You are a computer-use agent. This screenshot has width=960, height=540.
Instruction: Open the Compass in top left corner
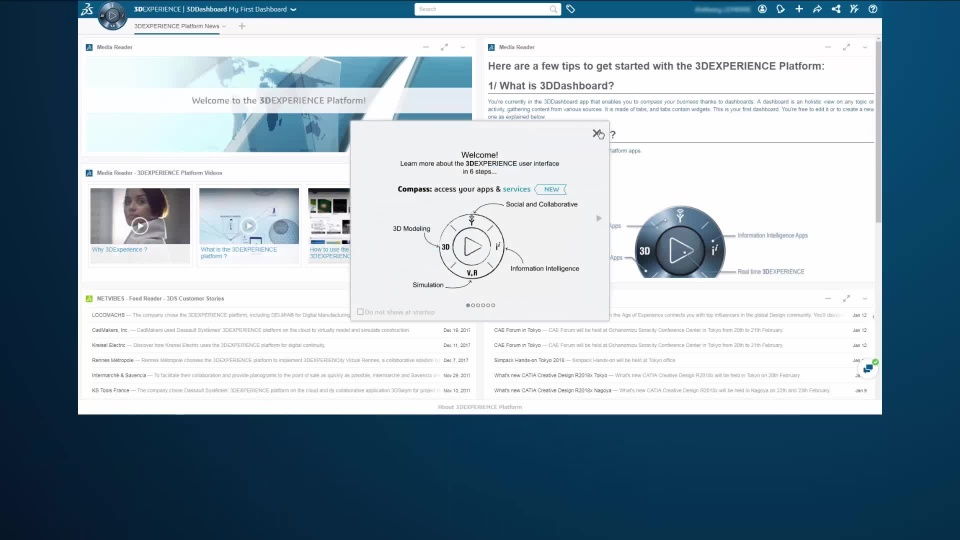click(112, 15)
